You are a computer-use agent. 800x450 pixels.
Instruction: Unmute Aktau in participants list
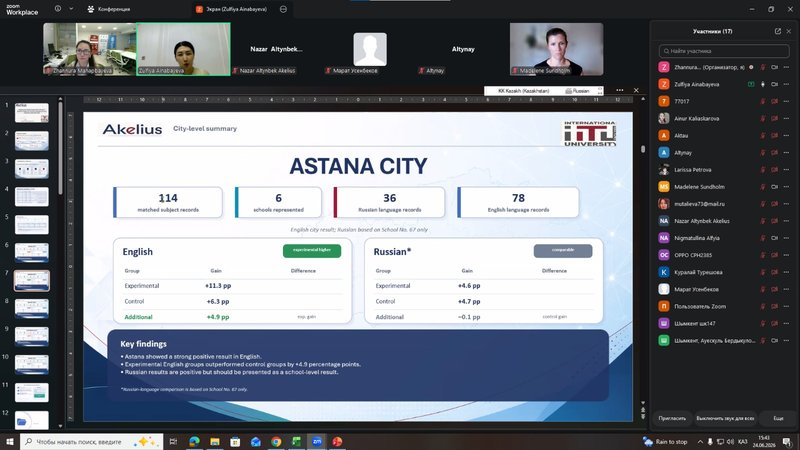[x=763, y=135]
